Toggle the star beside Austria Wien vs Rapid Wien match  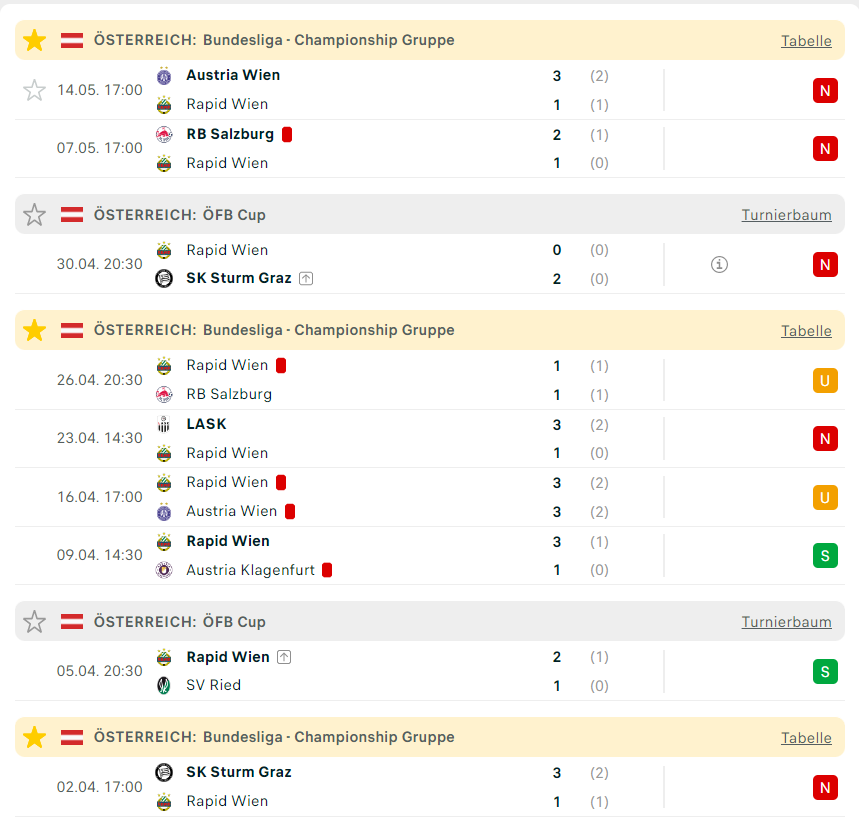point(34,90)
